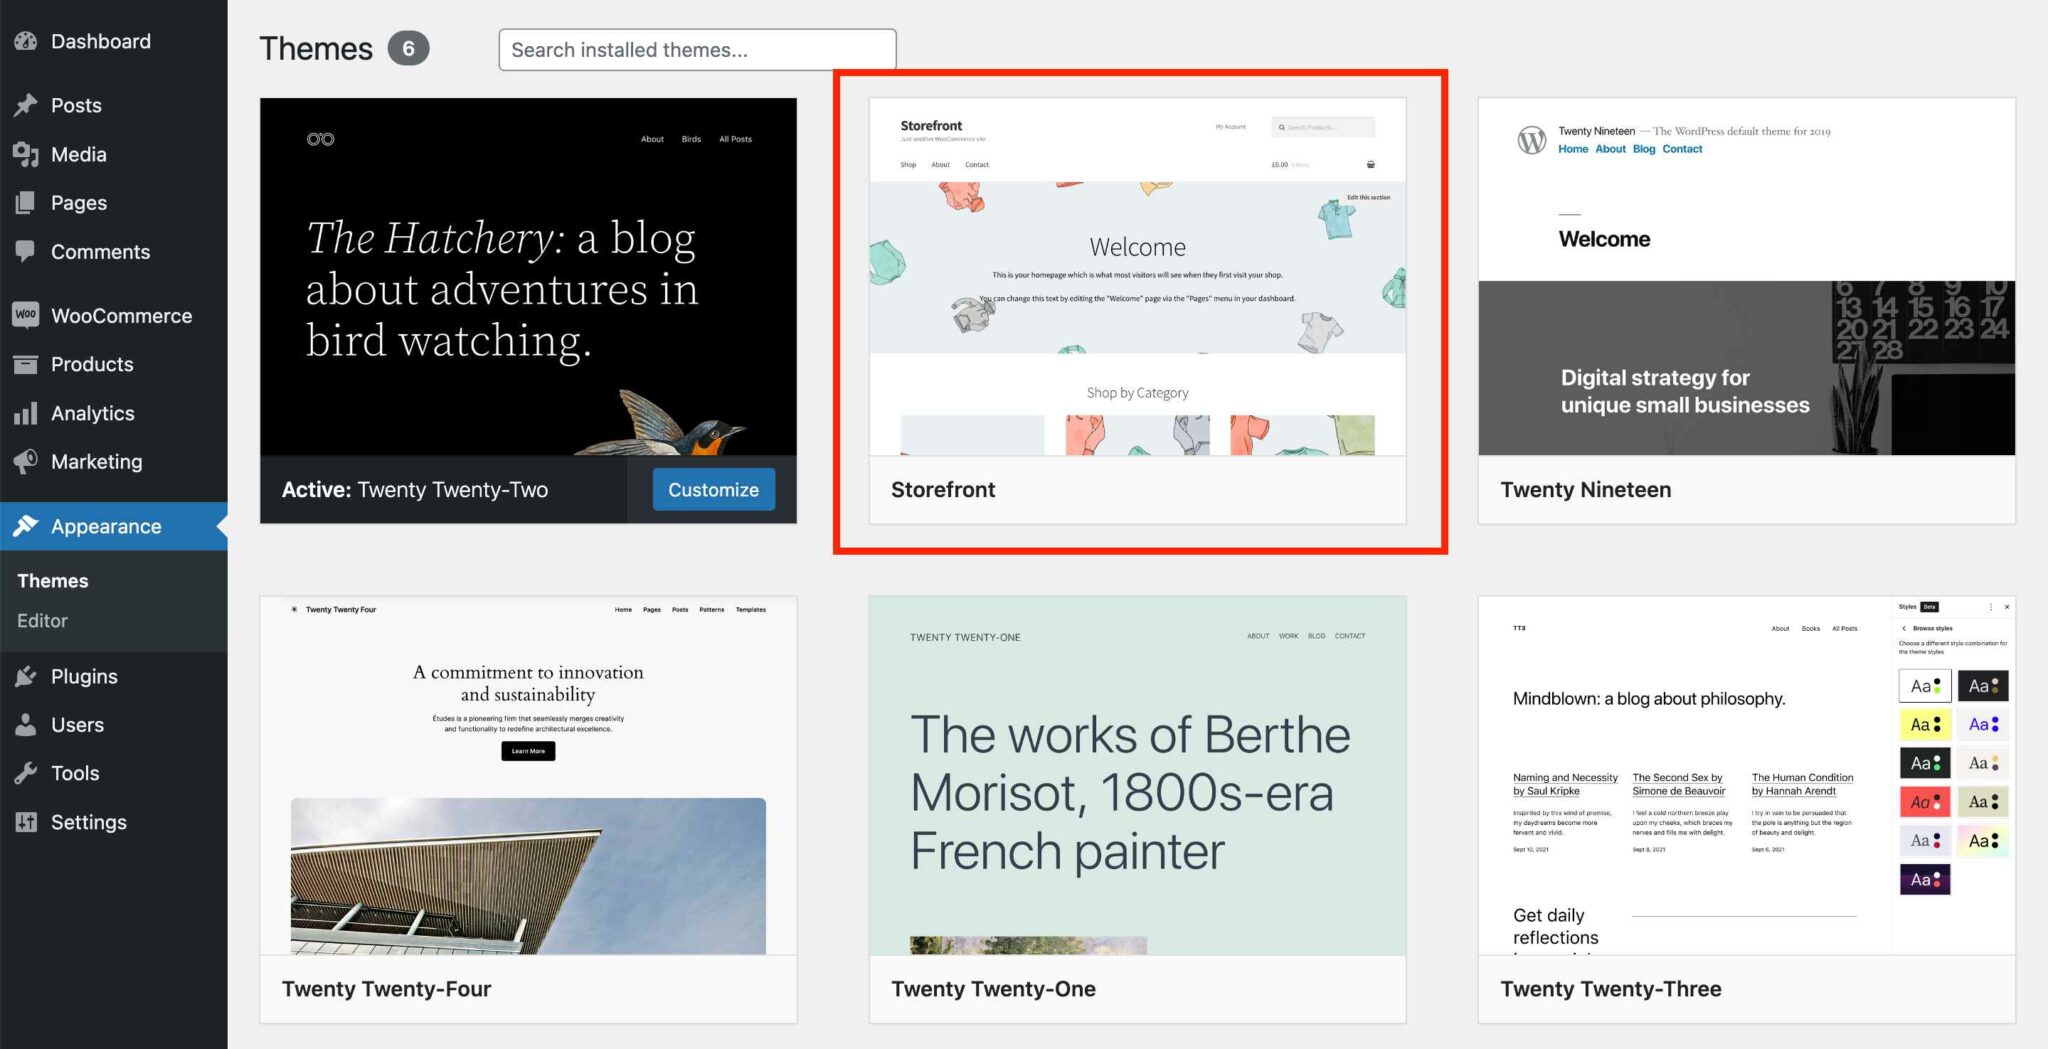The image size is (2048, 1049).
Task: Click the Settings sliders icon
Action: coord(26,822)
